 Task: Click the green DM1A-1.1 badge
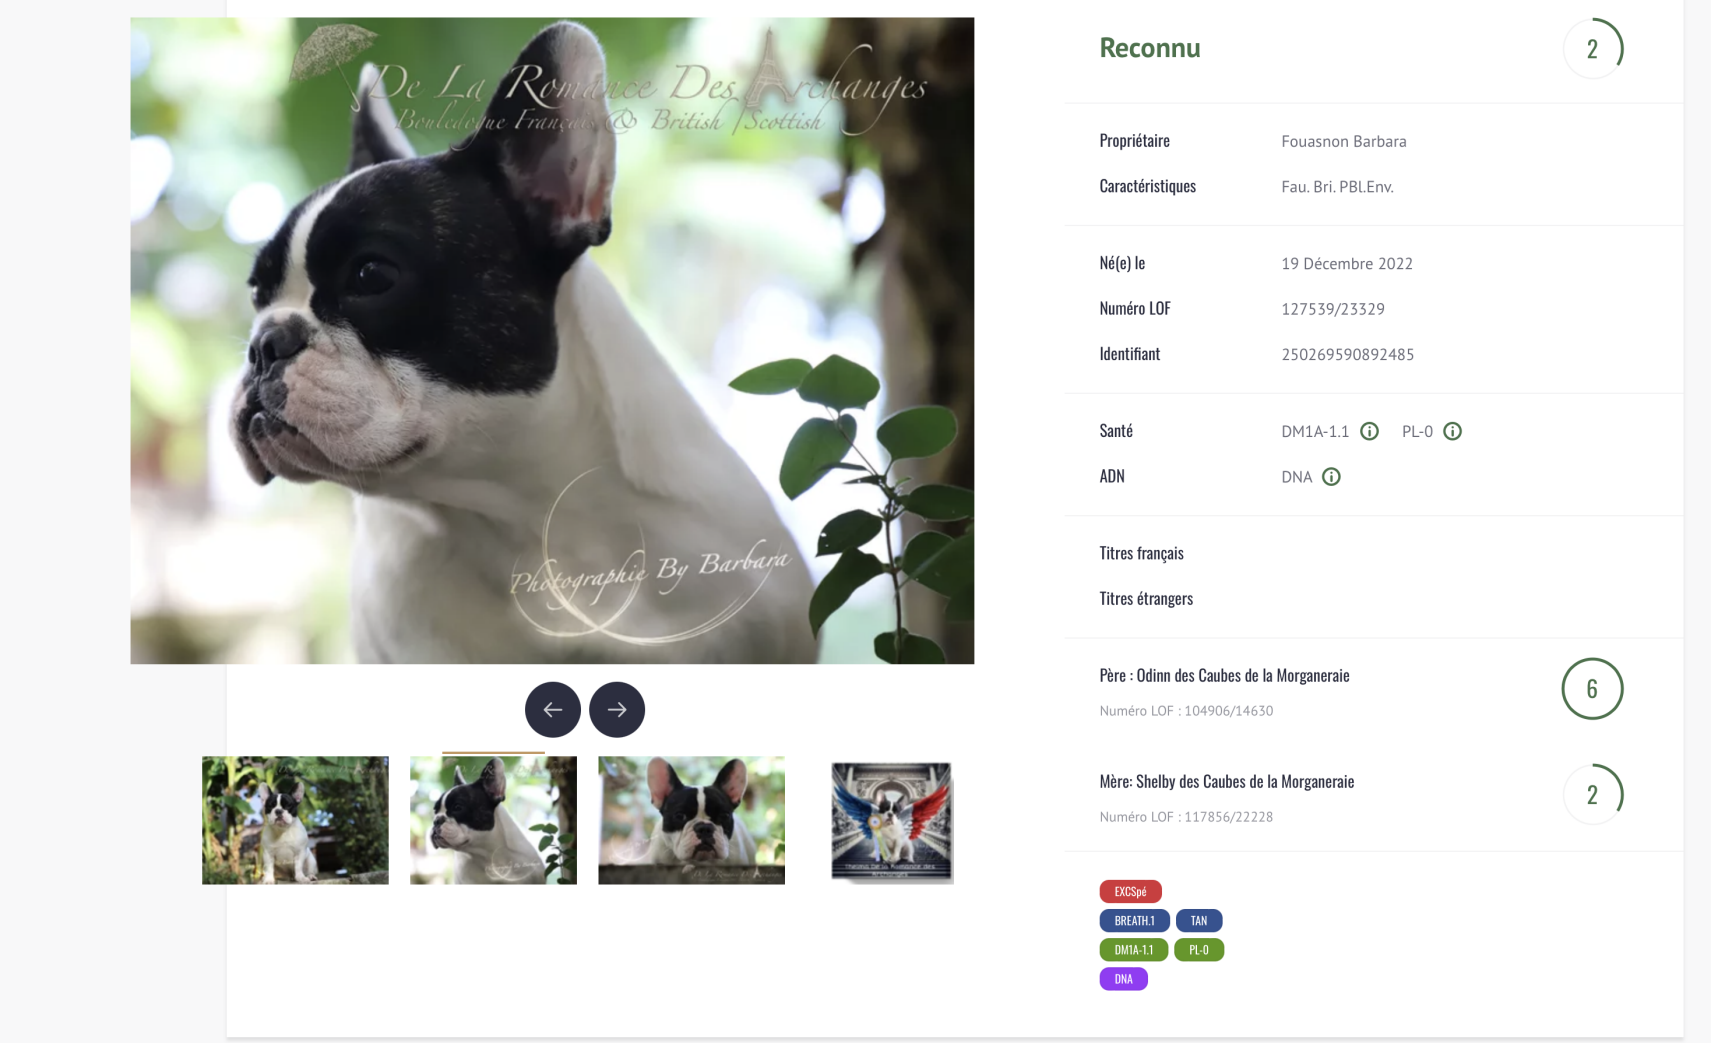pyautogui.click(x=1133, y=950)
